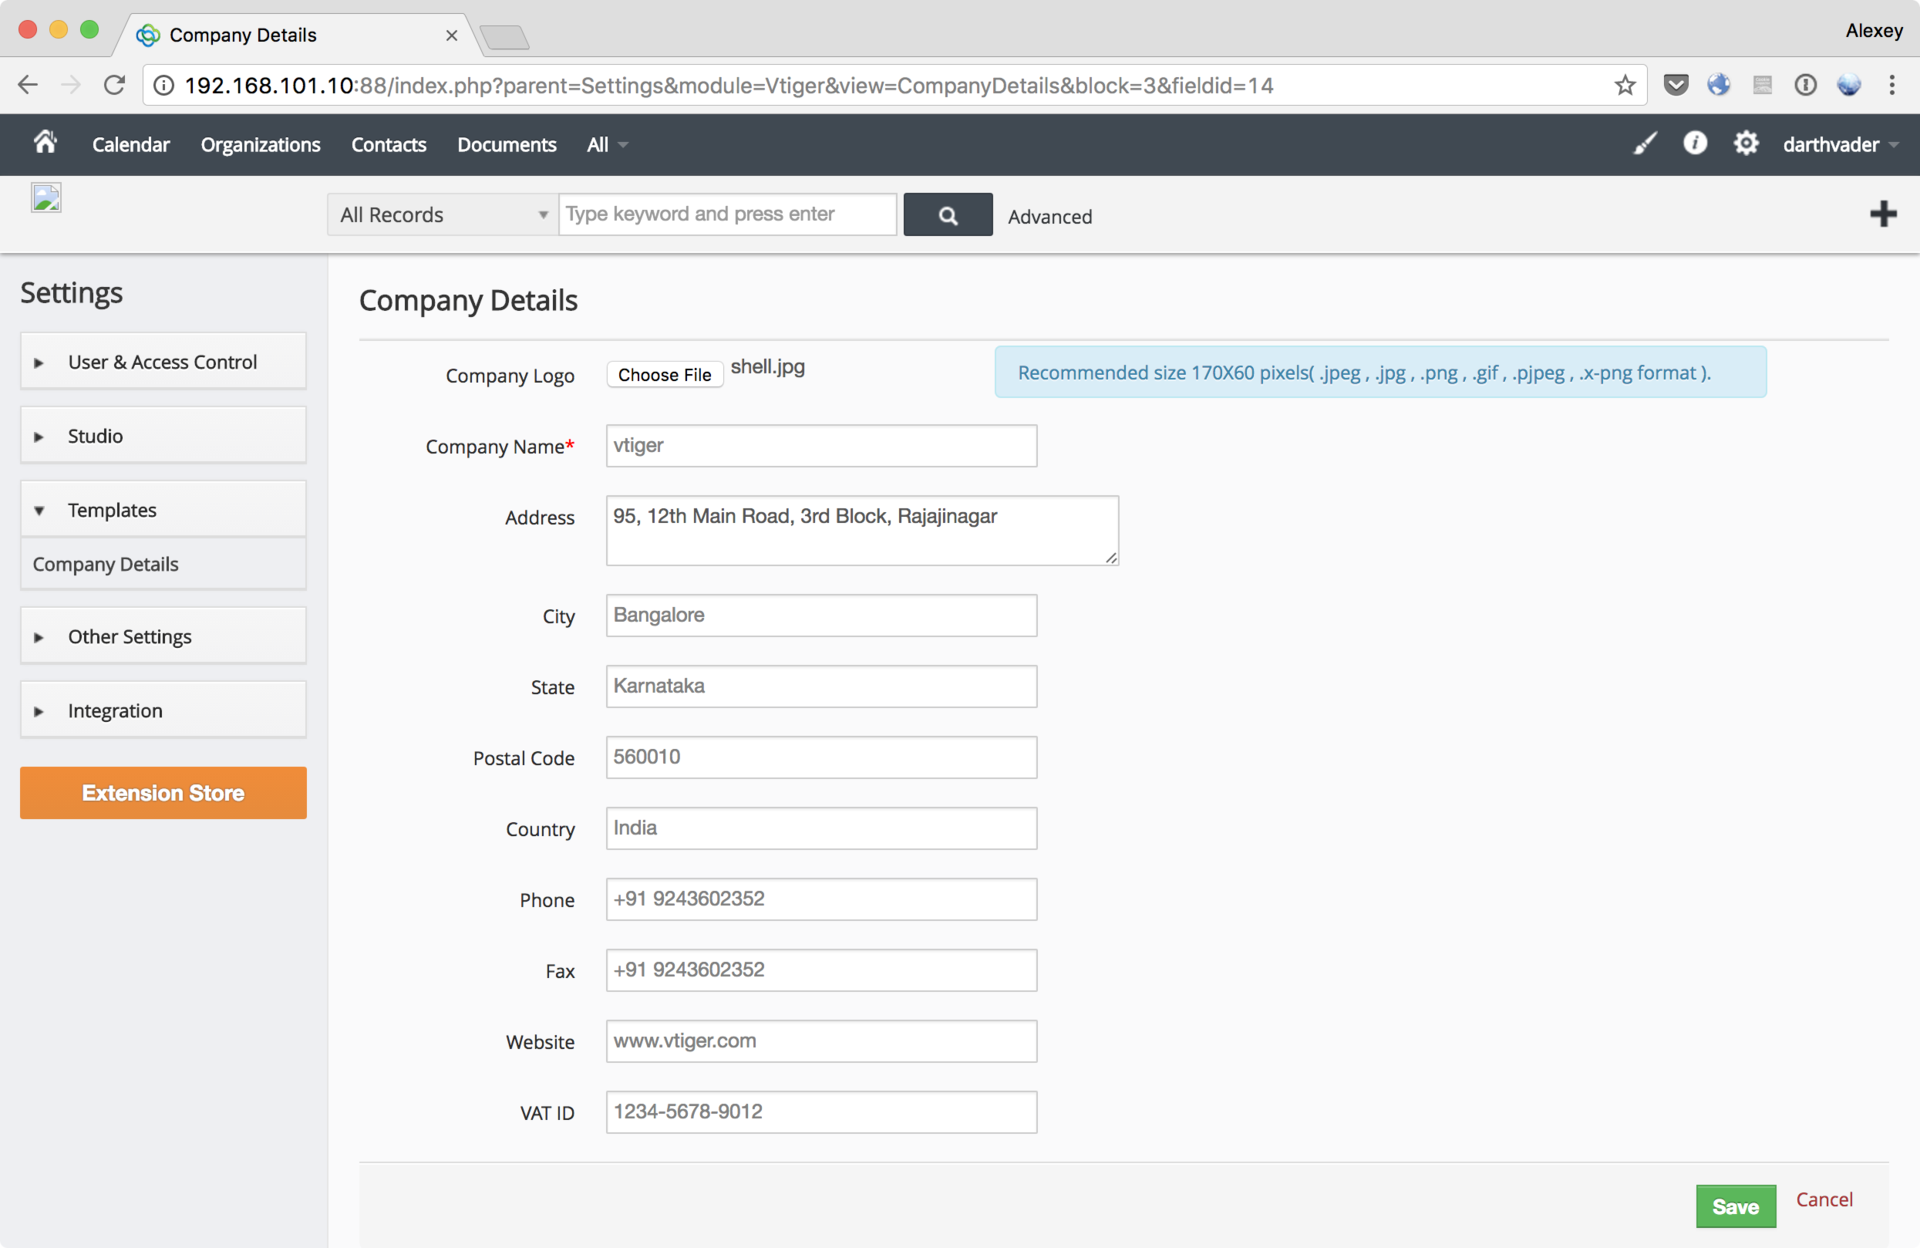Click the Documents menu item in navbar
This screenshot has width=1920, height=1248.
point(507,144)
